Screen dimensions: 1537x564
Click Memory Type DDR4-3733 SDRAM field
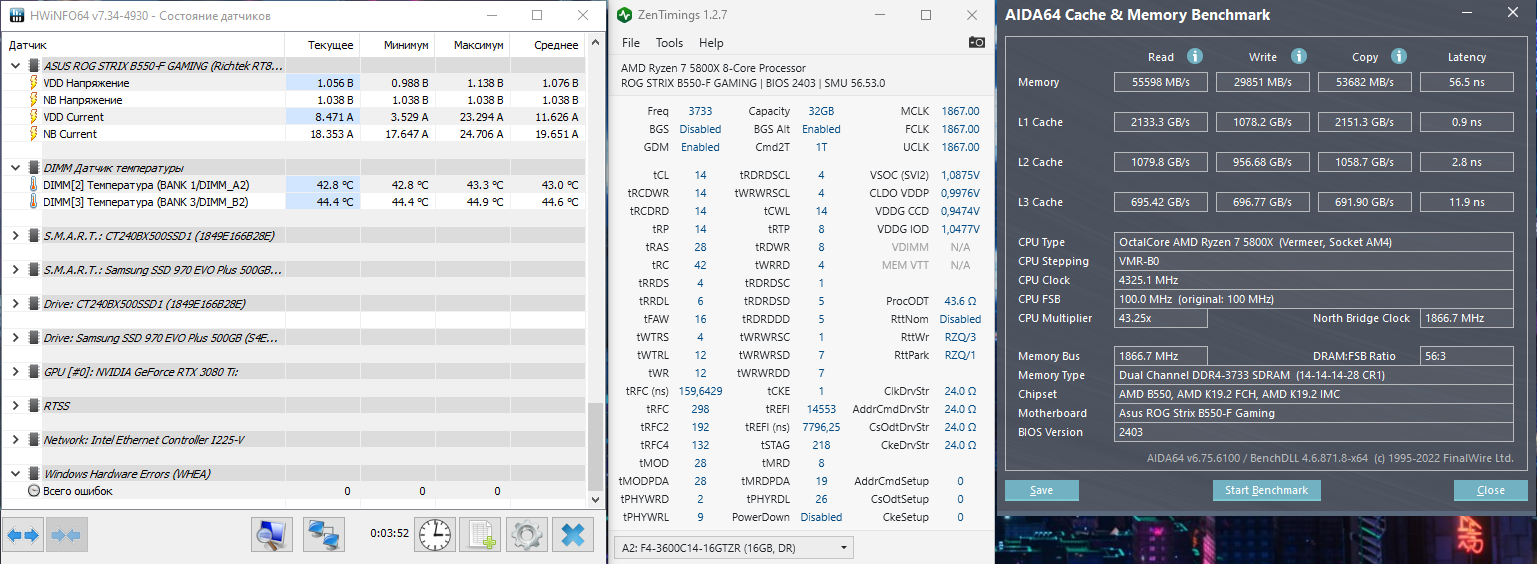coord(1314,375)
